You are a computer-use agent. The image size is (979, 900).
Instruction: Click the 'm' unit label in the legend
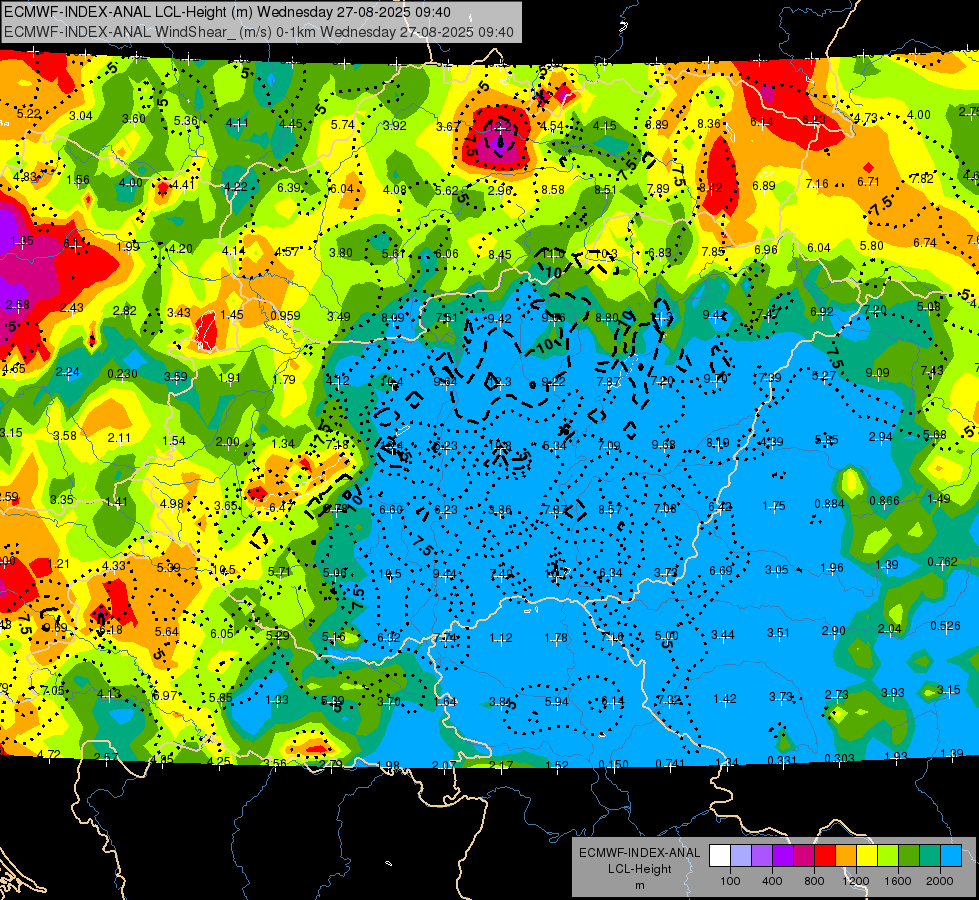tap(639, 886)
